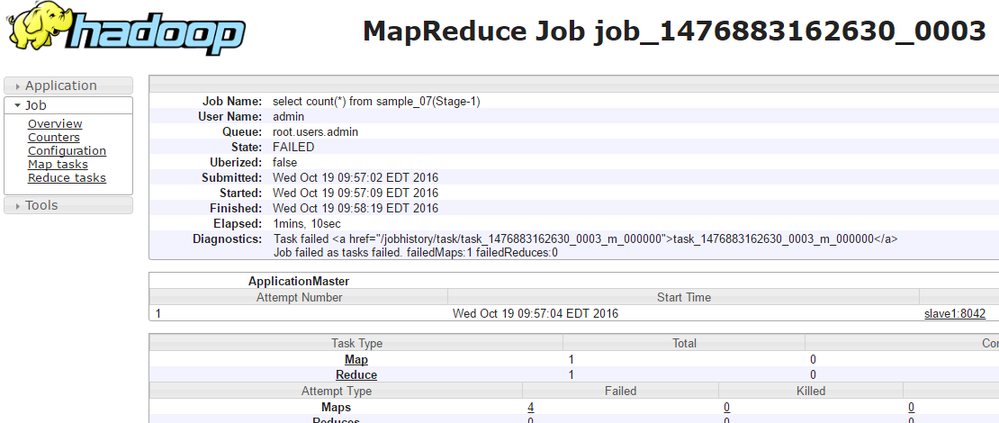
Task: Click the Queue value root.users.admin
Action: 315,132
